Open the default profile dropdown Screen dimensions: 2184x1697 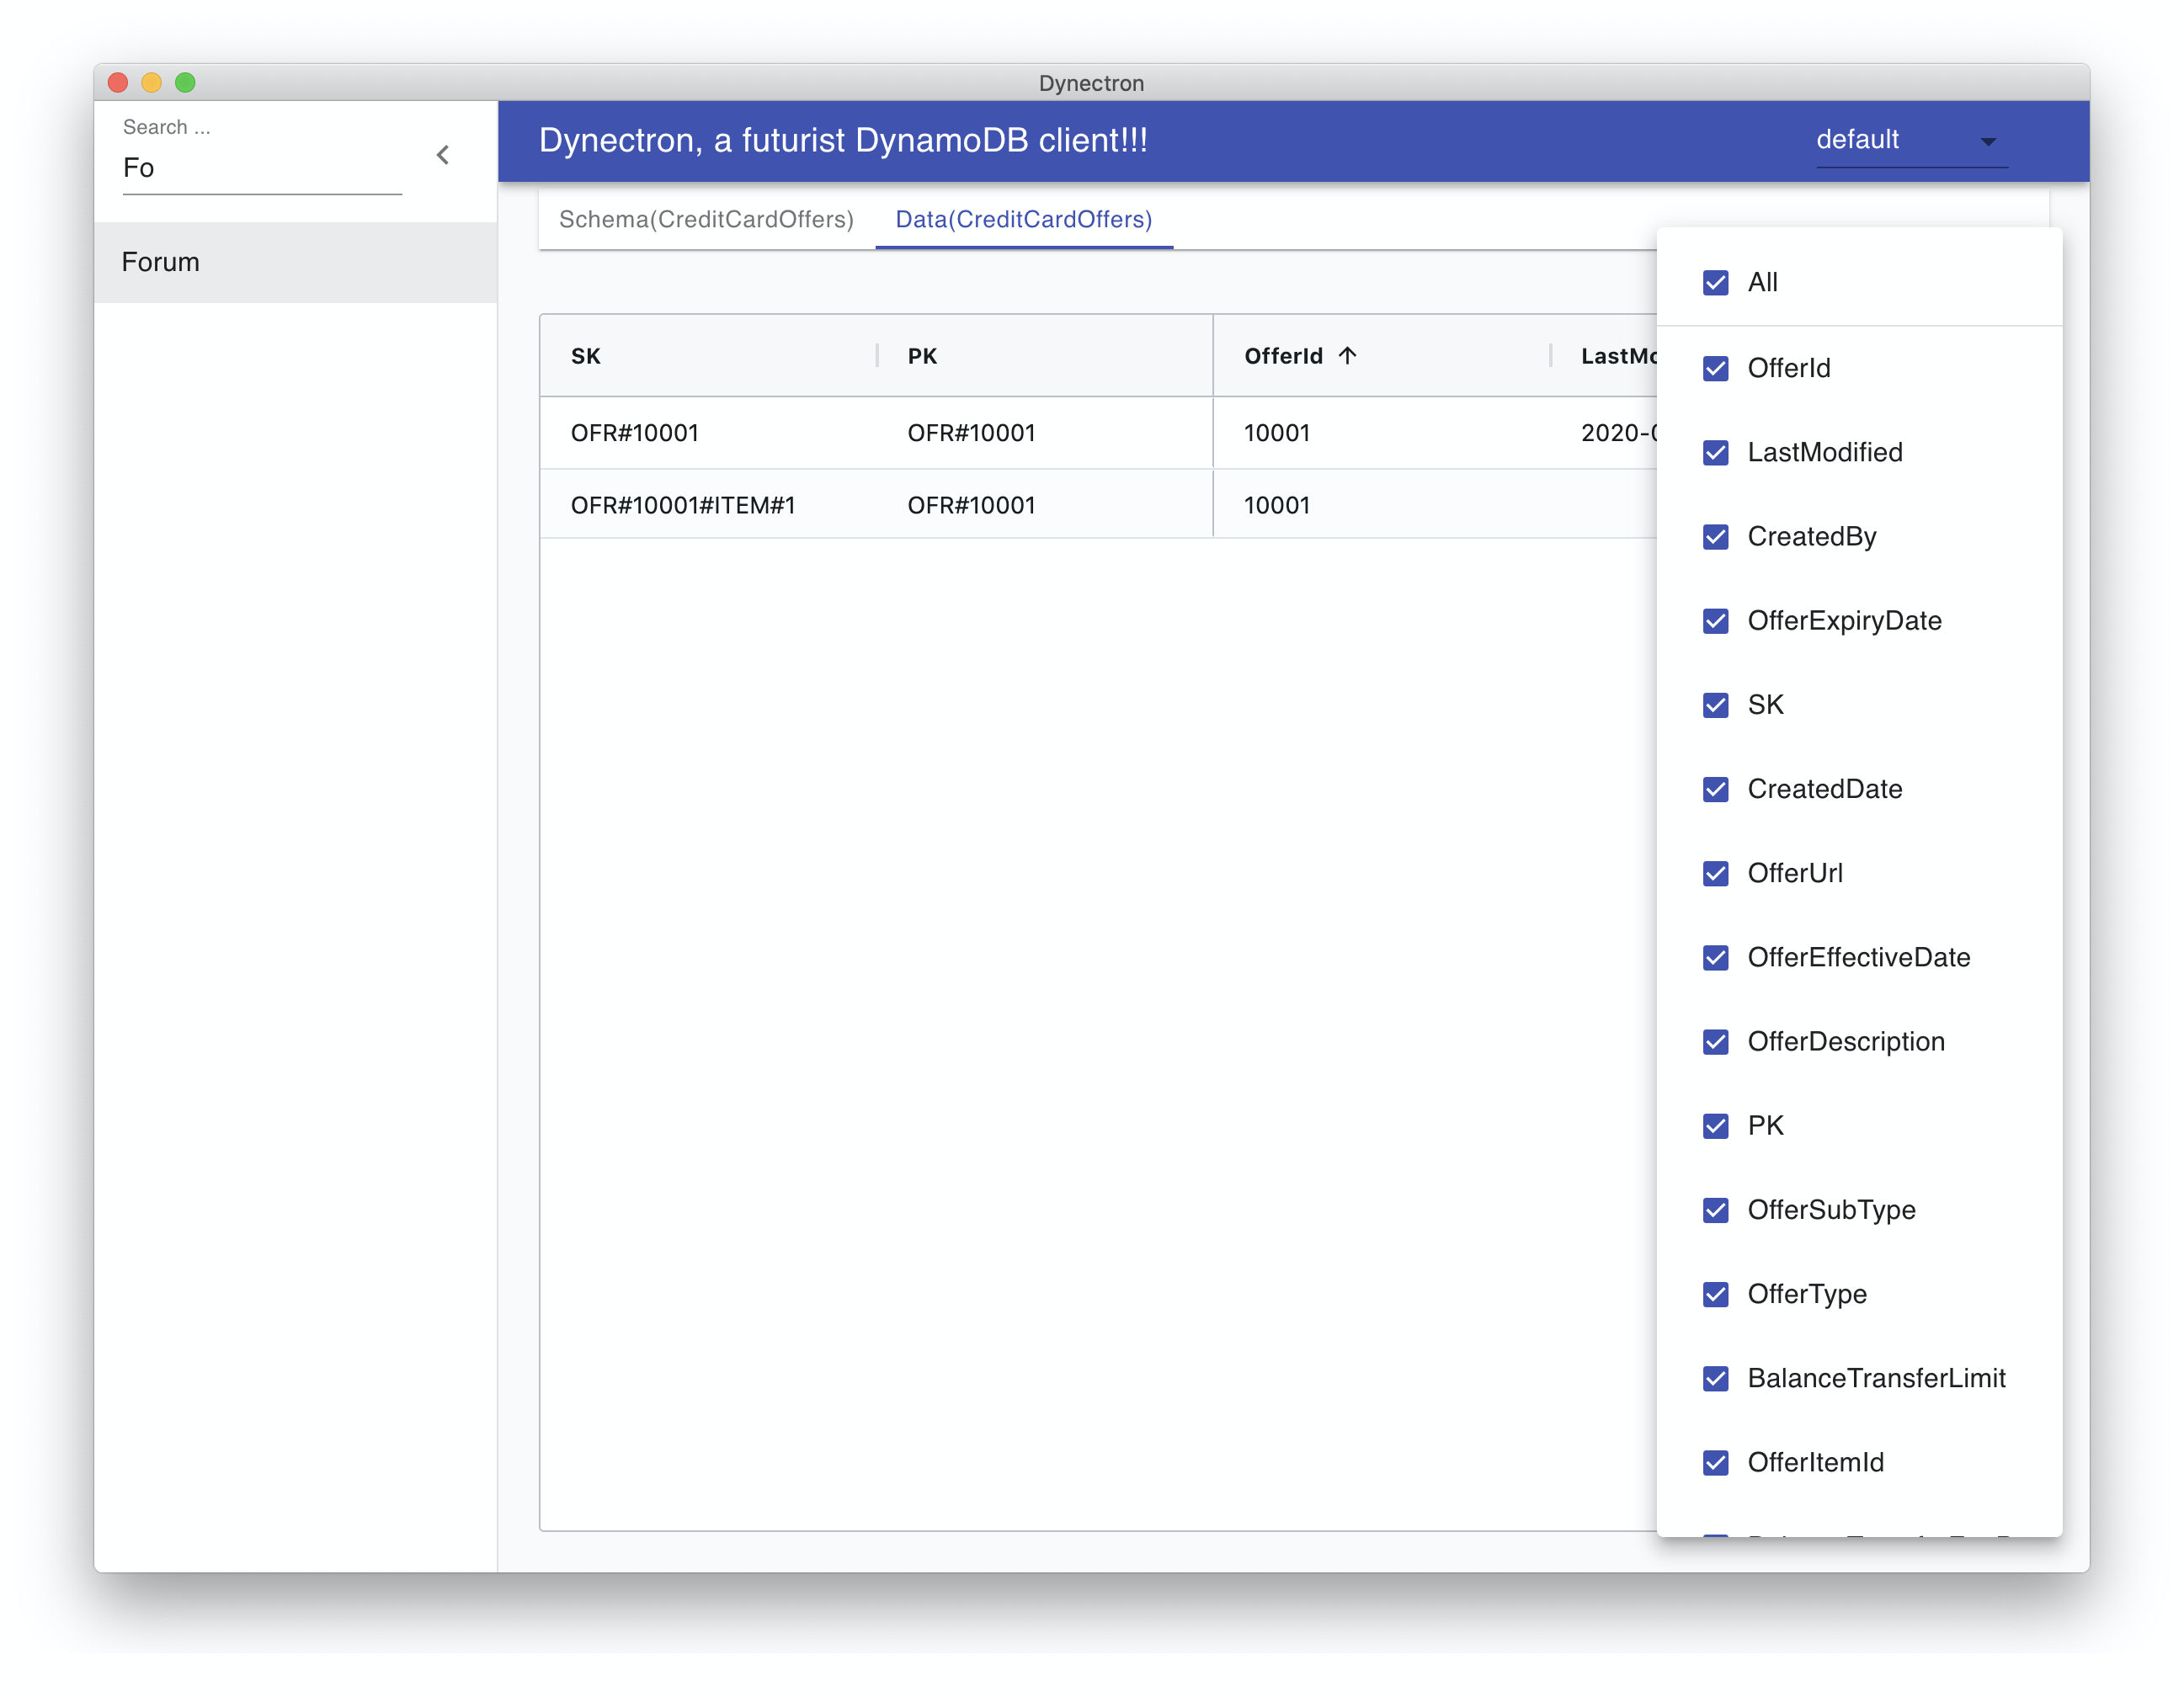tap(1910, 140)
